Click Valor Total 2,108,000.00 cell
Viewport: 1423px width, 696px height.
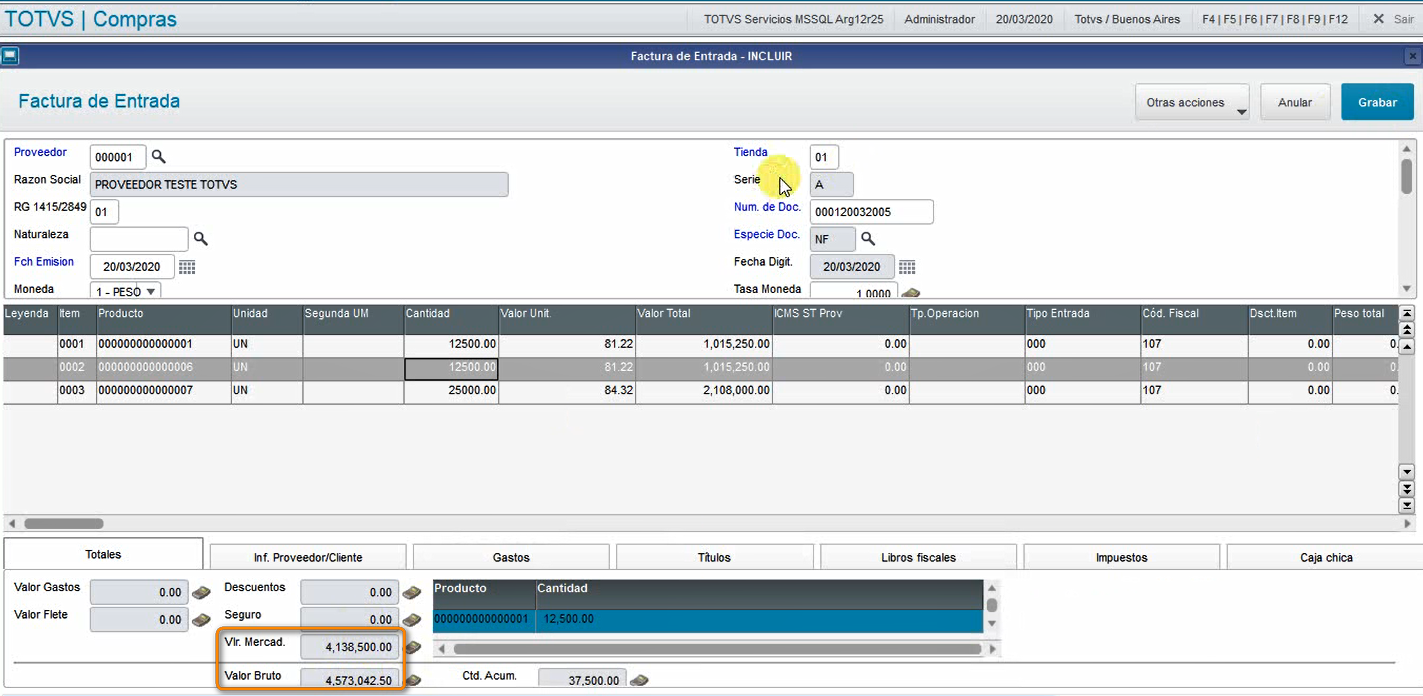703,391
